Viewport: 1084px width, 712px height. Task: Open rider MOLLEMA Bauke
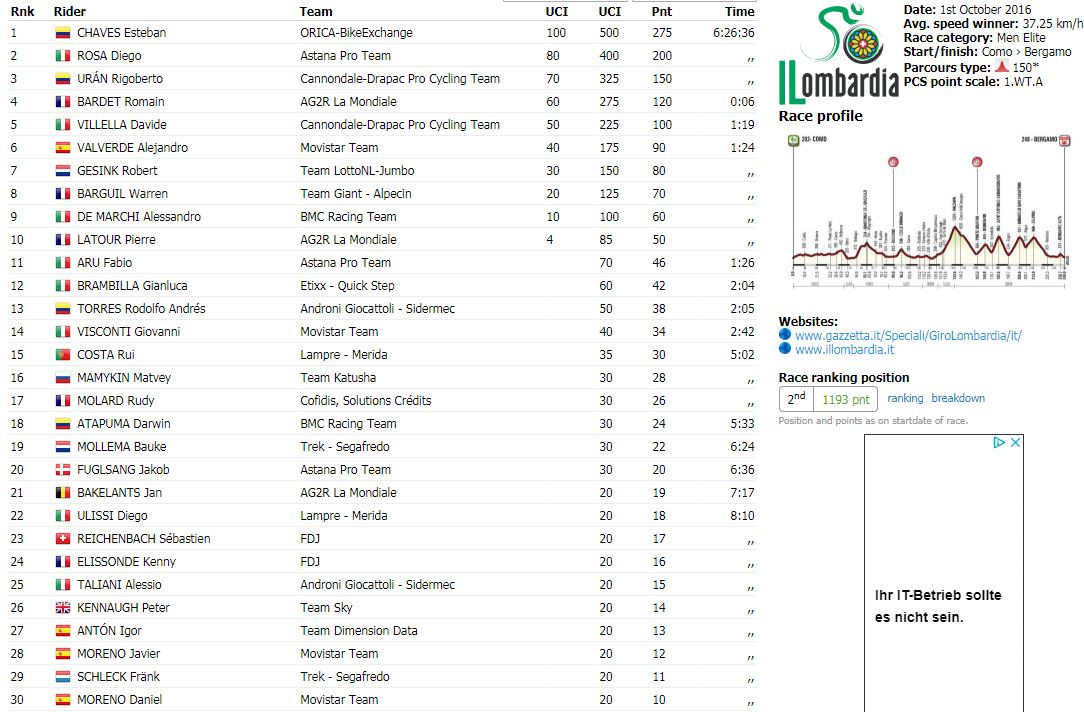tap(121, 447)
